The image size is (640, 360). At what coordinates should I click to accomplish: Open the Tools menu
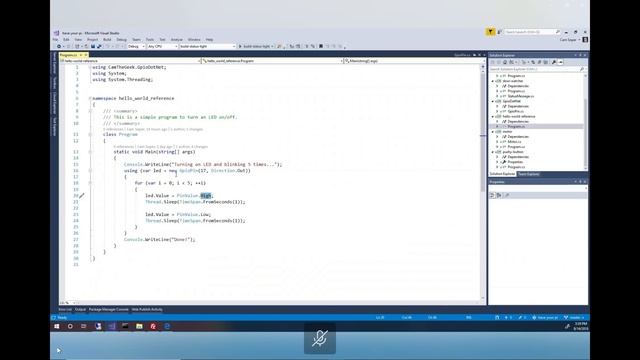150,40
